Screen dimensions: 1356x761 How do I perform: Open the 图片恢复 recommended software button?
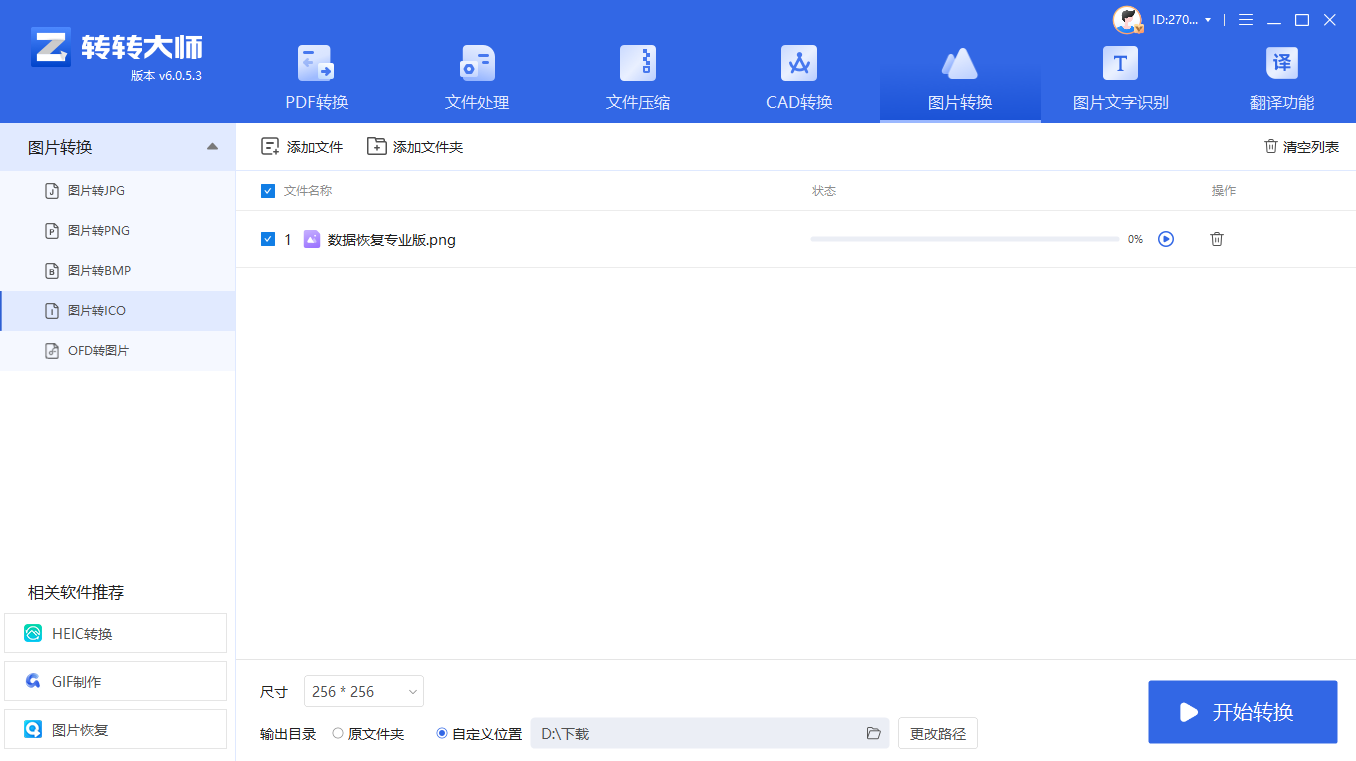click(x=116, y=730)
